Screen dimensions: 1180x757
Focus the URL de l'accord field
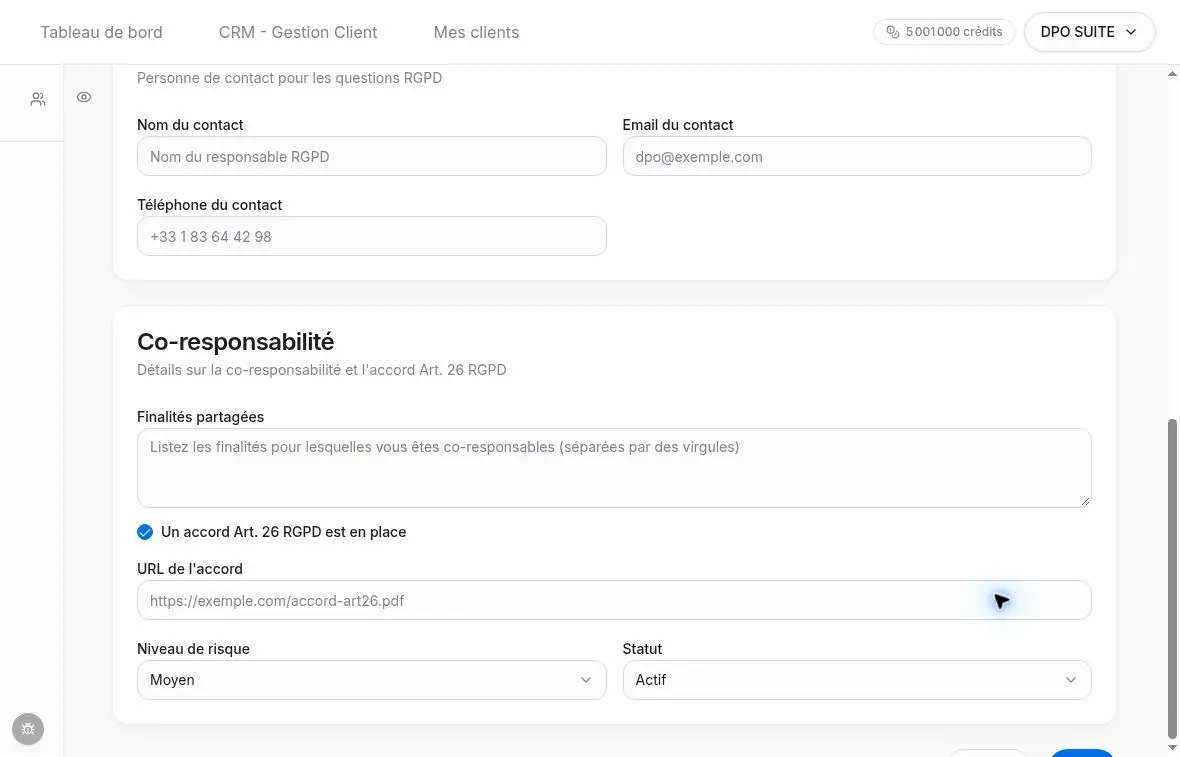614,600
